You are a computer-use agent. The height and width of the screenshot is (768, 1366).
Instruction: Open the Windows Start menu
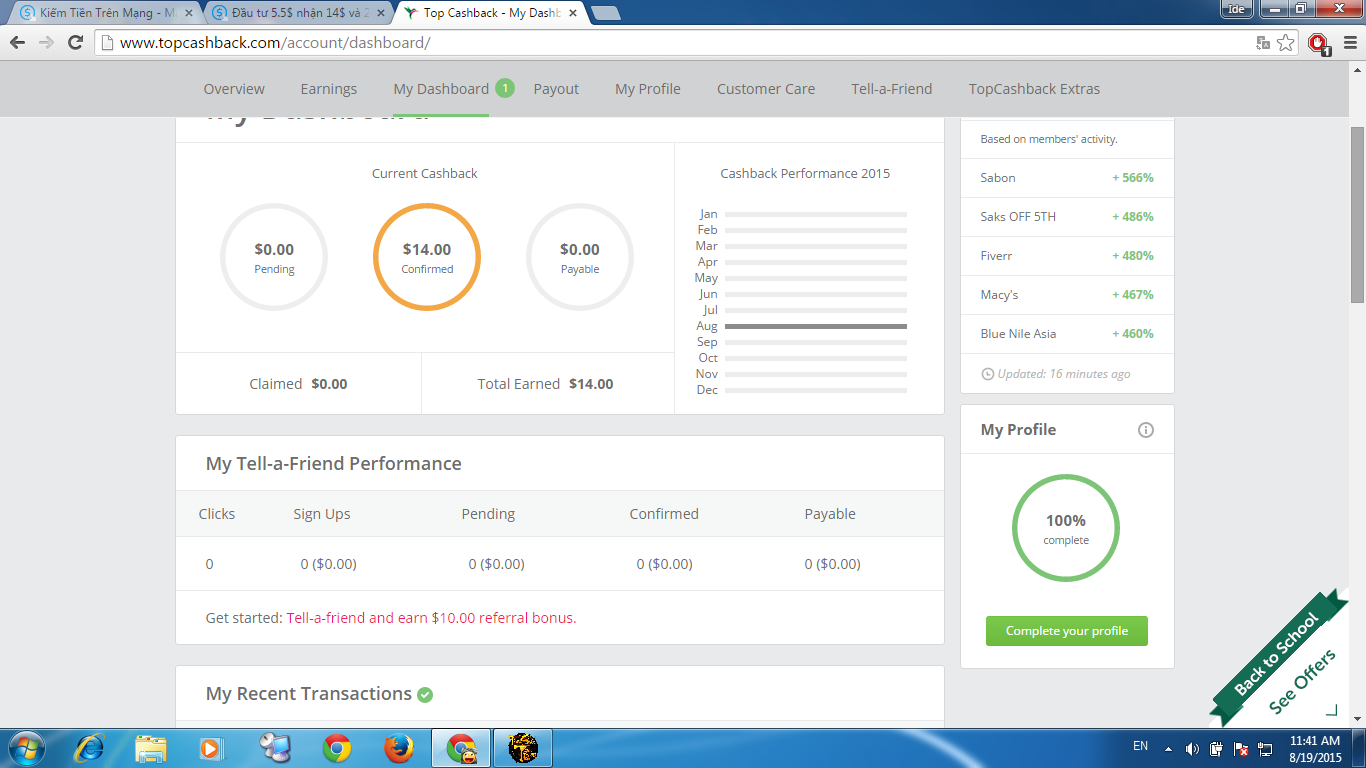(x=26, y=748)
